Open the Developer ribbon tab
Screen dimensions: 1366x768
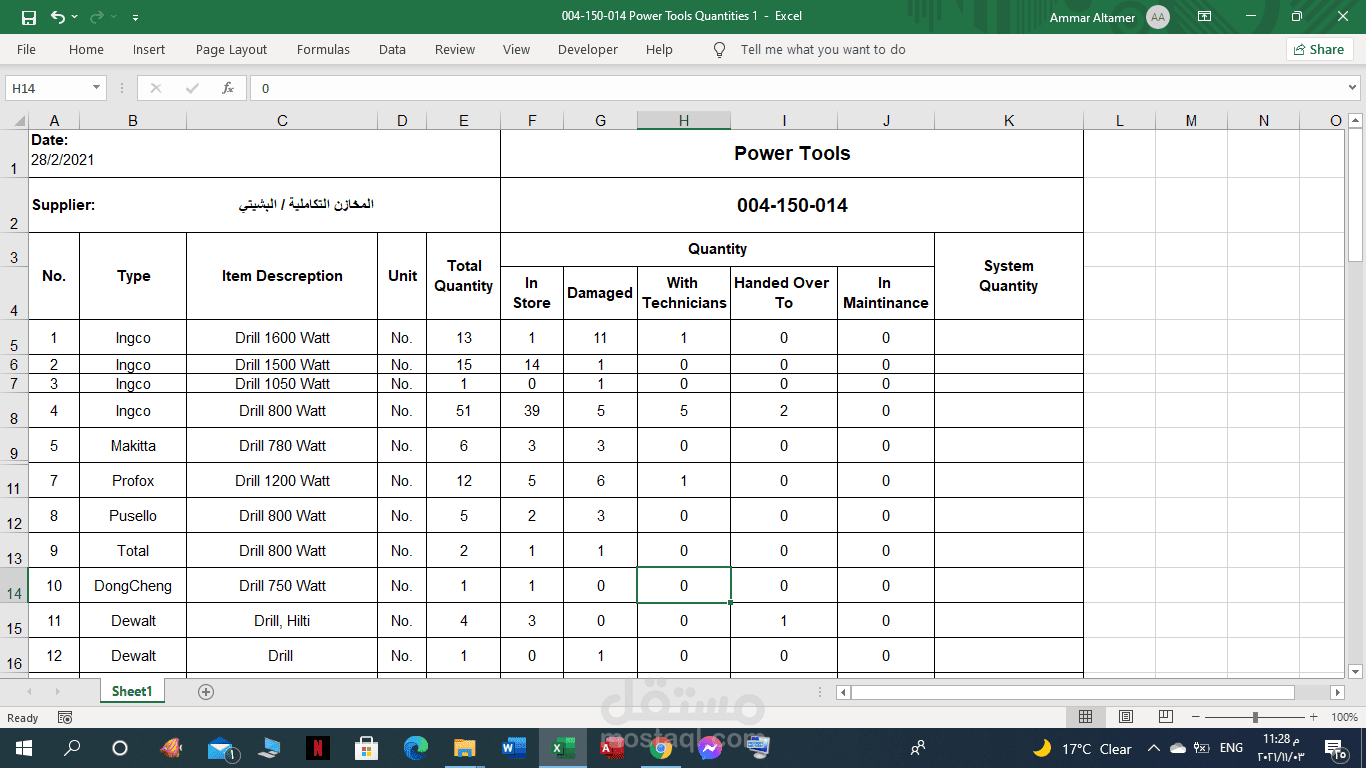click(587, 49)
